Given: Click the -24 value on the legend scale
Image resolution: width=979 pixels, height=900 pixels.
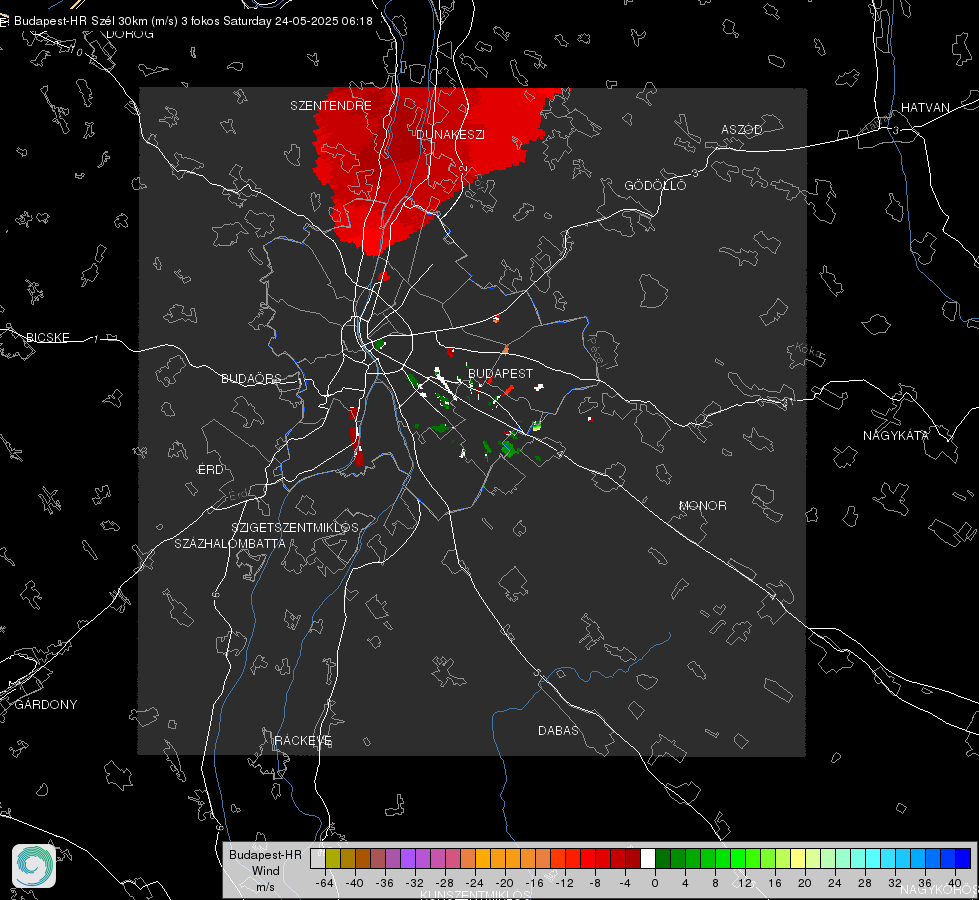Looking at the screenshot, I should 475,883.
